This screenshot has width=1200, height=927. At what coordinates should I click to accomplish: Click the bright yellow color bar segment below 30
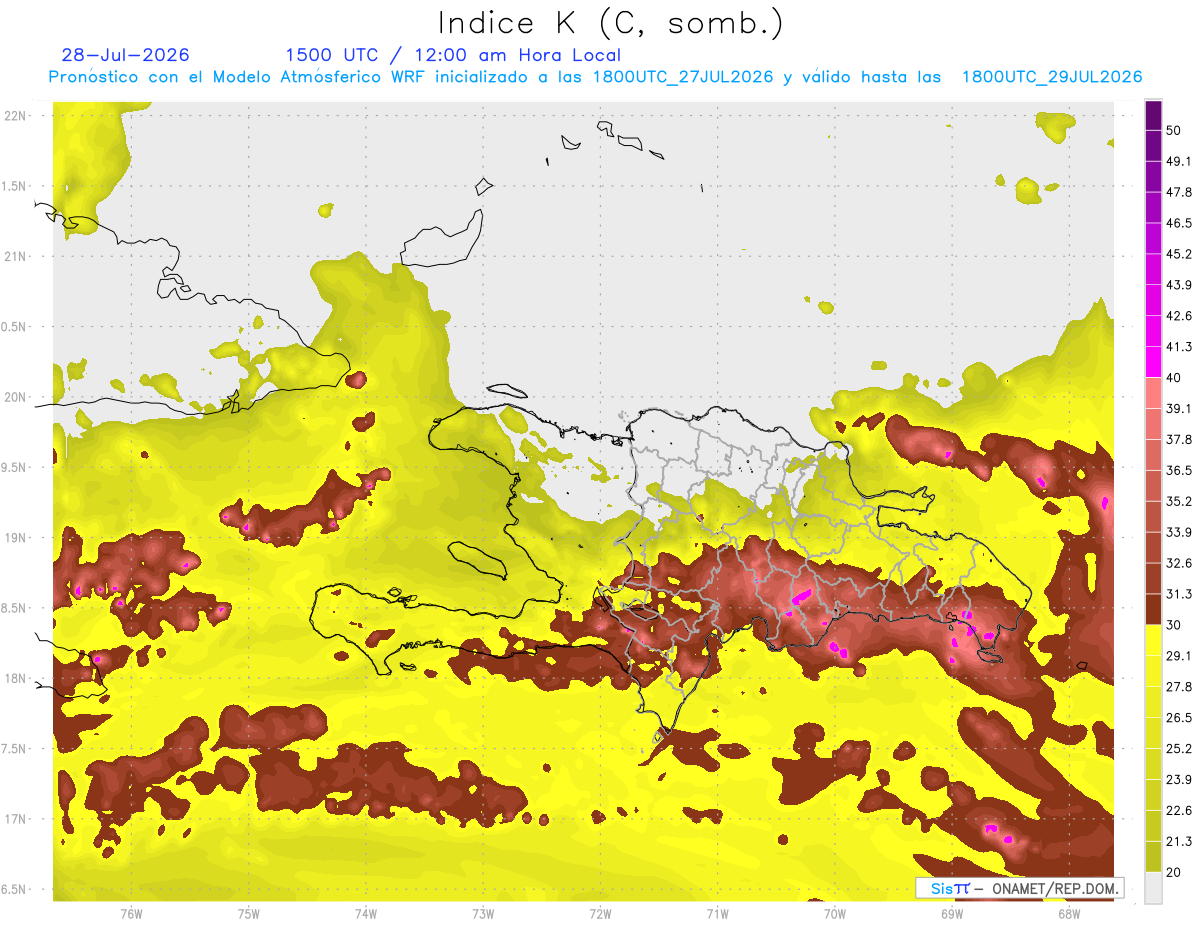(x=1153, y=640)
